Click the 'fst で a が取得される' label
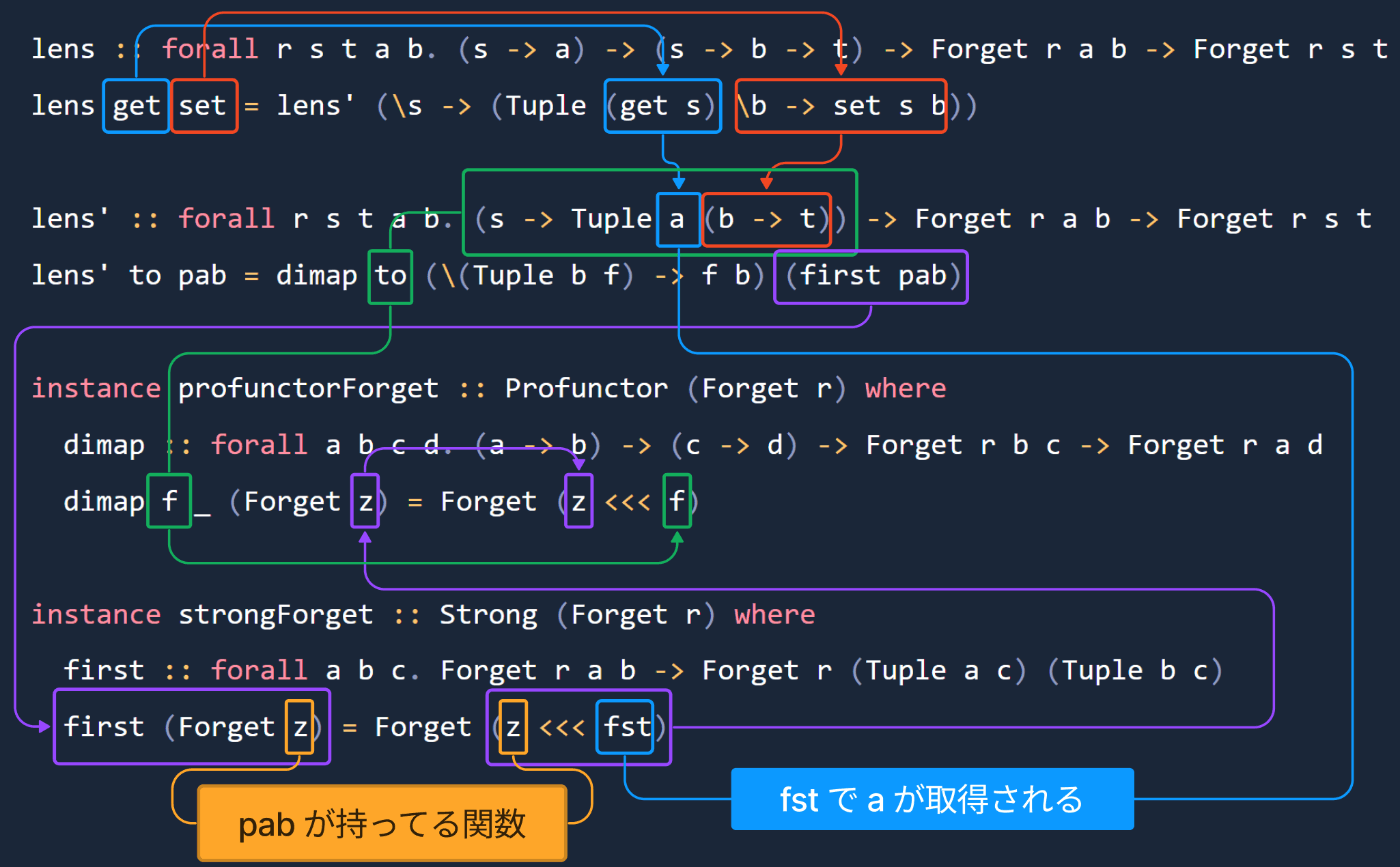This screenshot has height=867, width=1400. coord(932,799)
